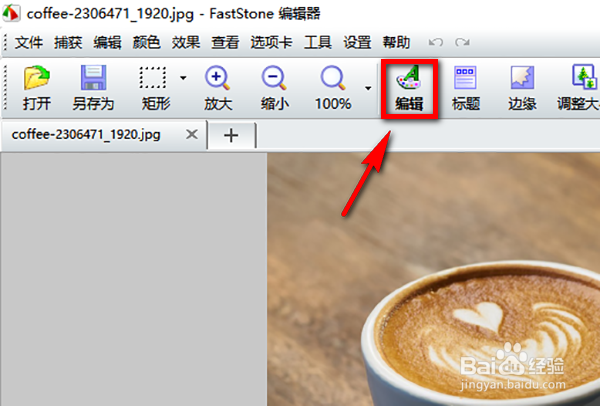Click the undo arrow in the menu bar
The width and height of the screenshot is (600, 406).
436,42
